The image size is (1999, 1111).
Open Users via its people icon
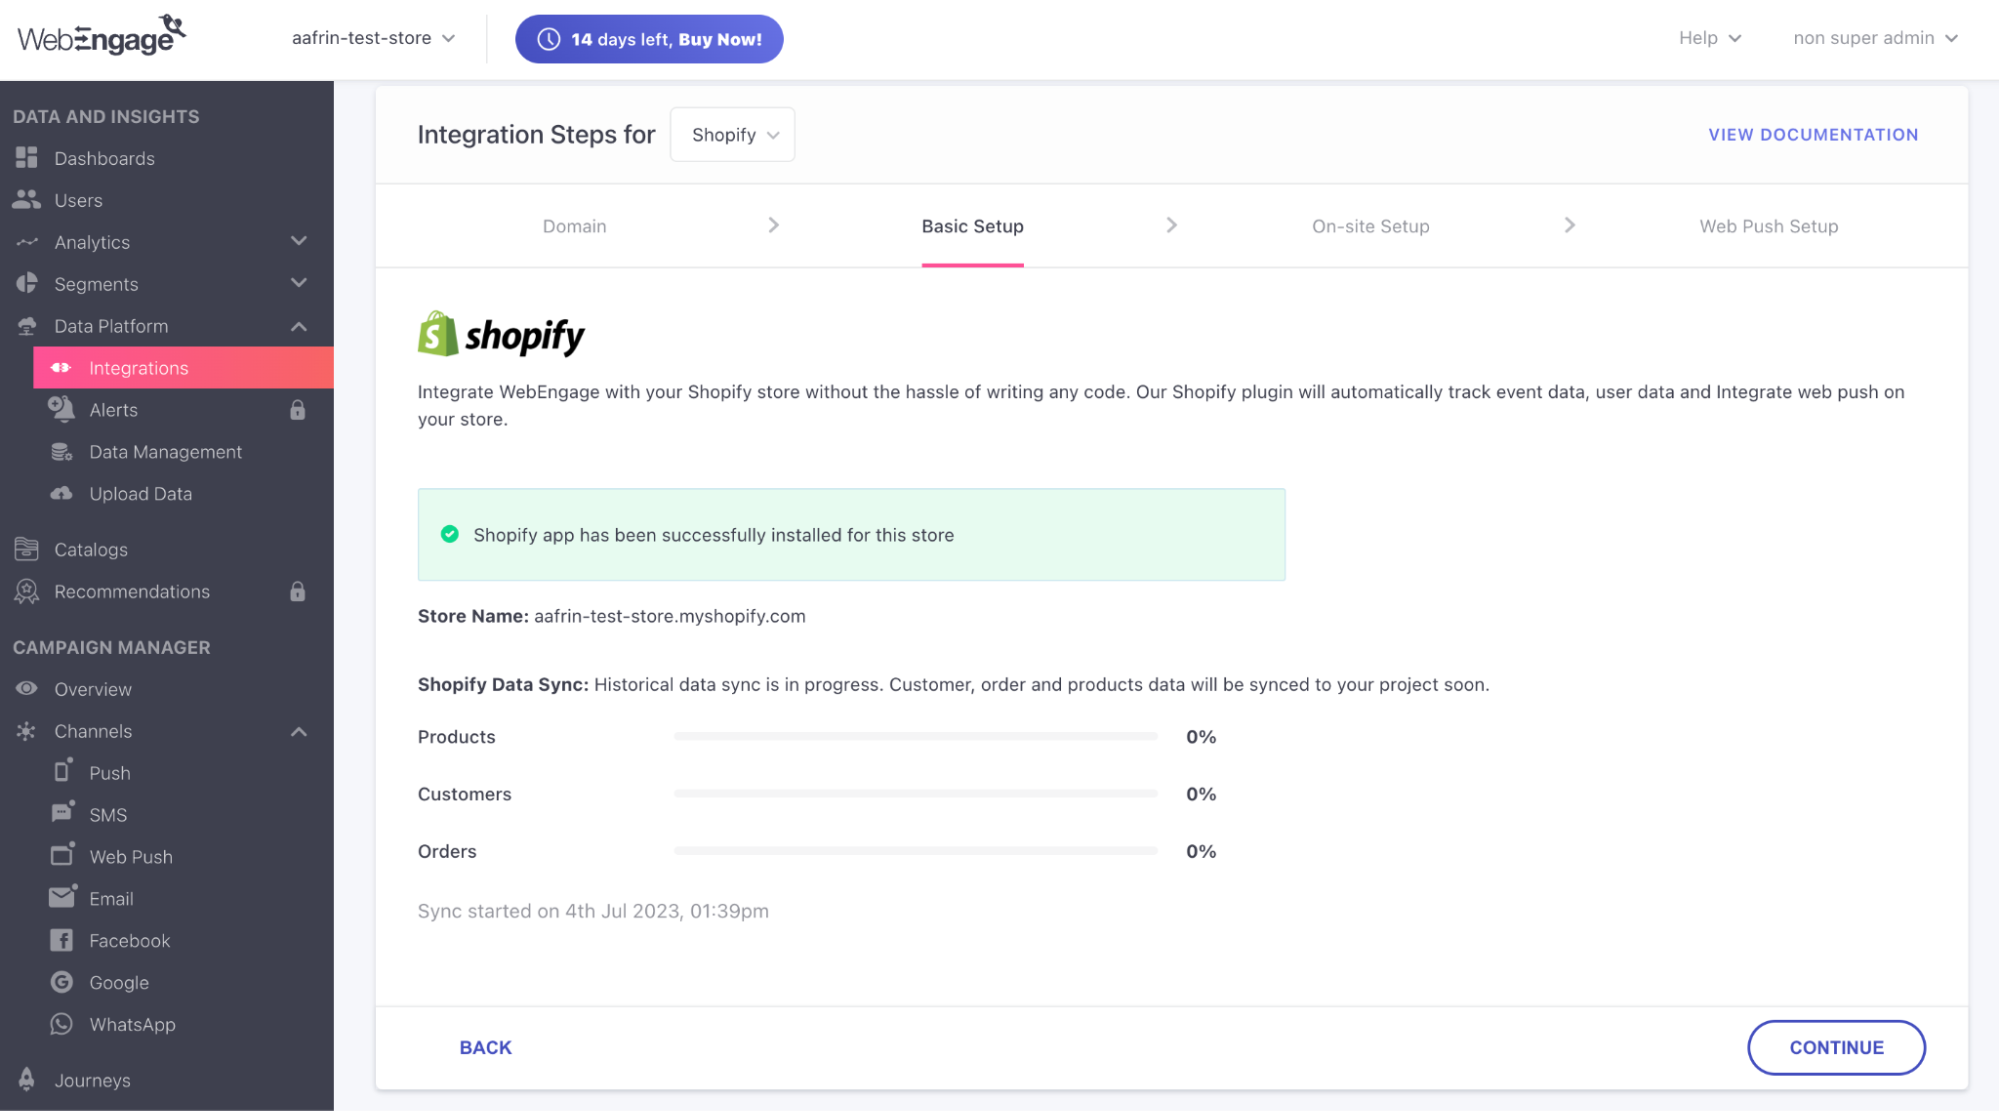point(27,200)
